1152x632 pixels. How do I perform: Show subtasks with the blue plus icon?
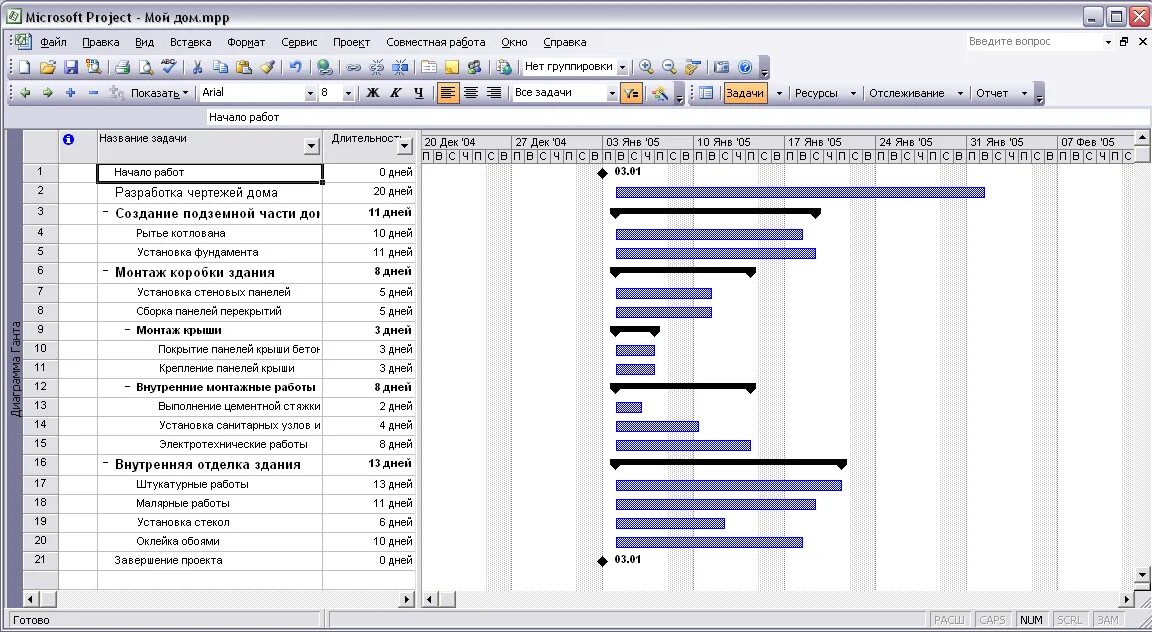point(71,93)
